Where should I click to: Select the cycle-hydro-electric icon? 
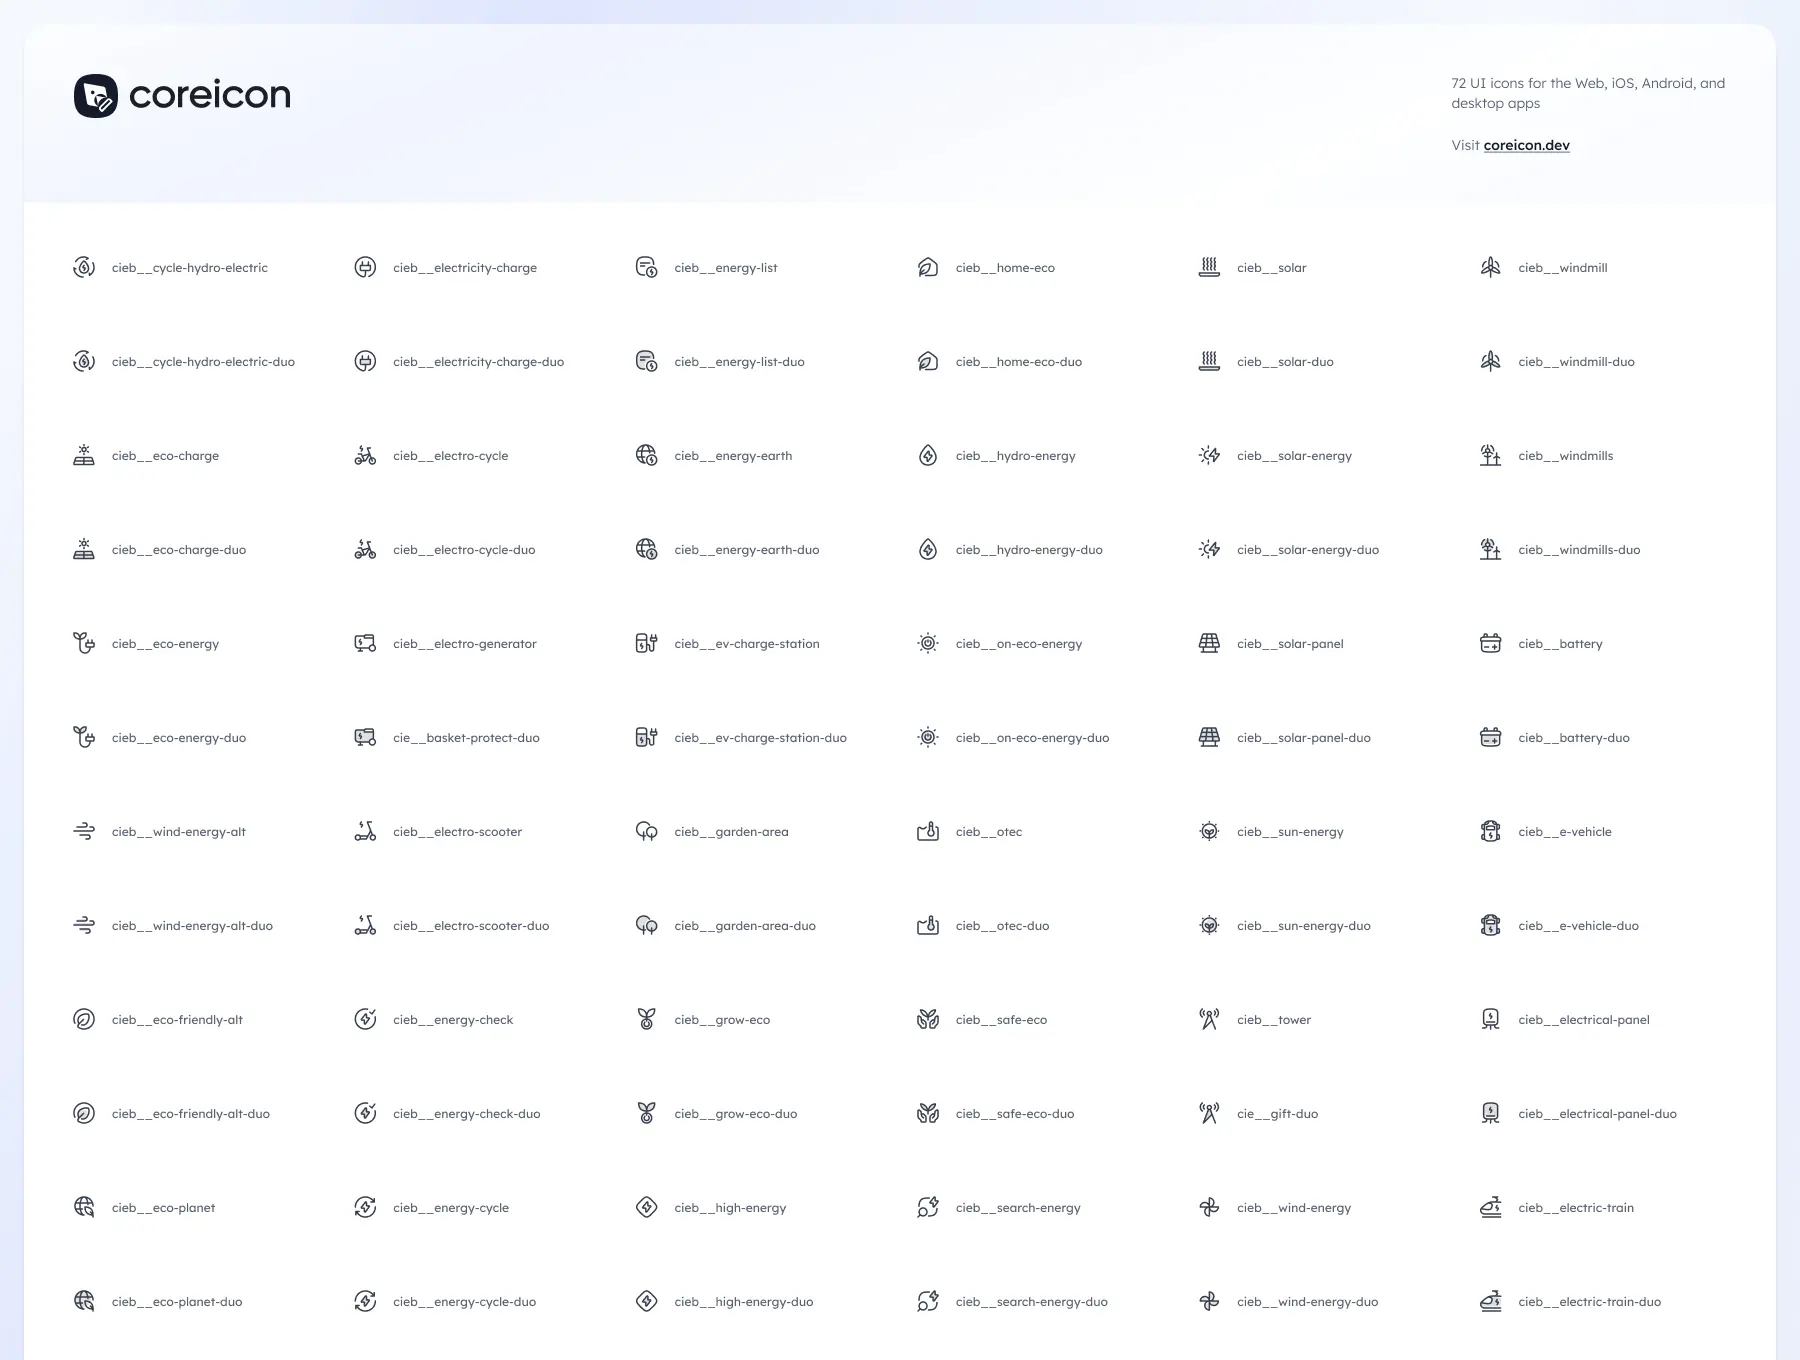click(84, 267)
